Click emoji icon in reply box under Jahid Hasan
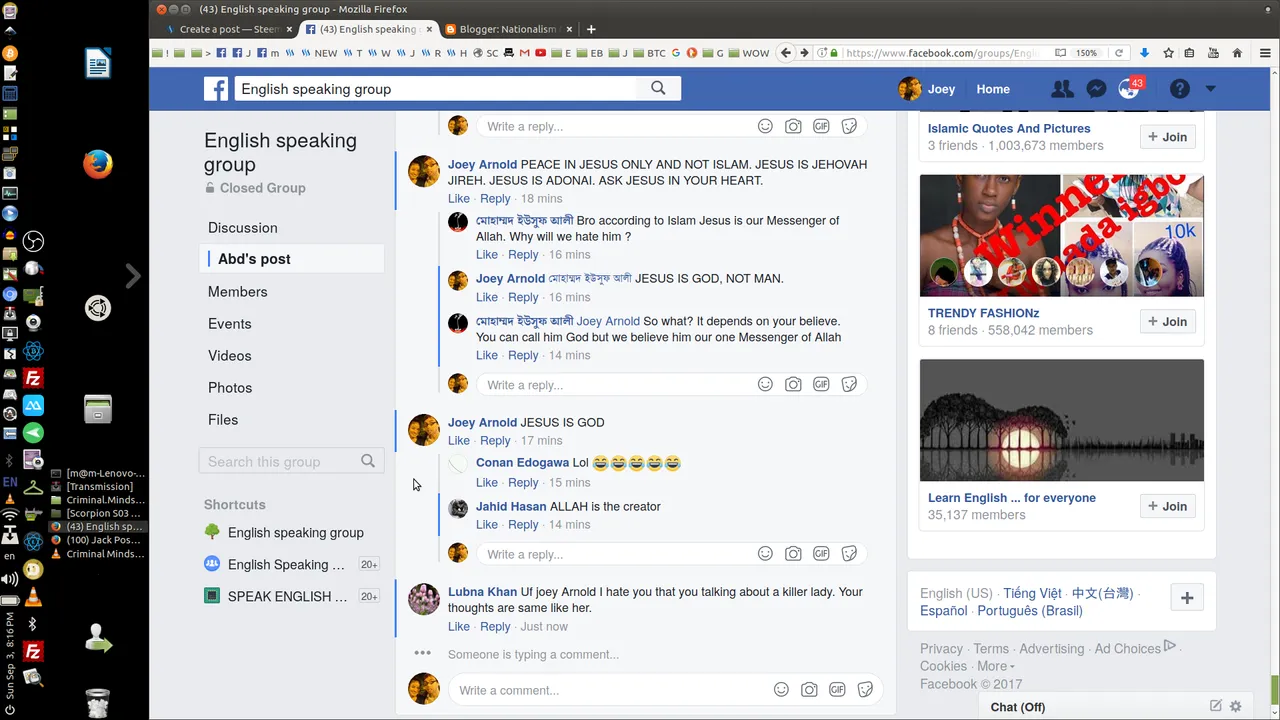Viewport: 1280px width, 720px height. [765, 554]
